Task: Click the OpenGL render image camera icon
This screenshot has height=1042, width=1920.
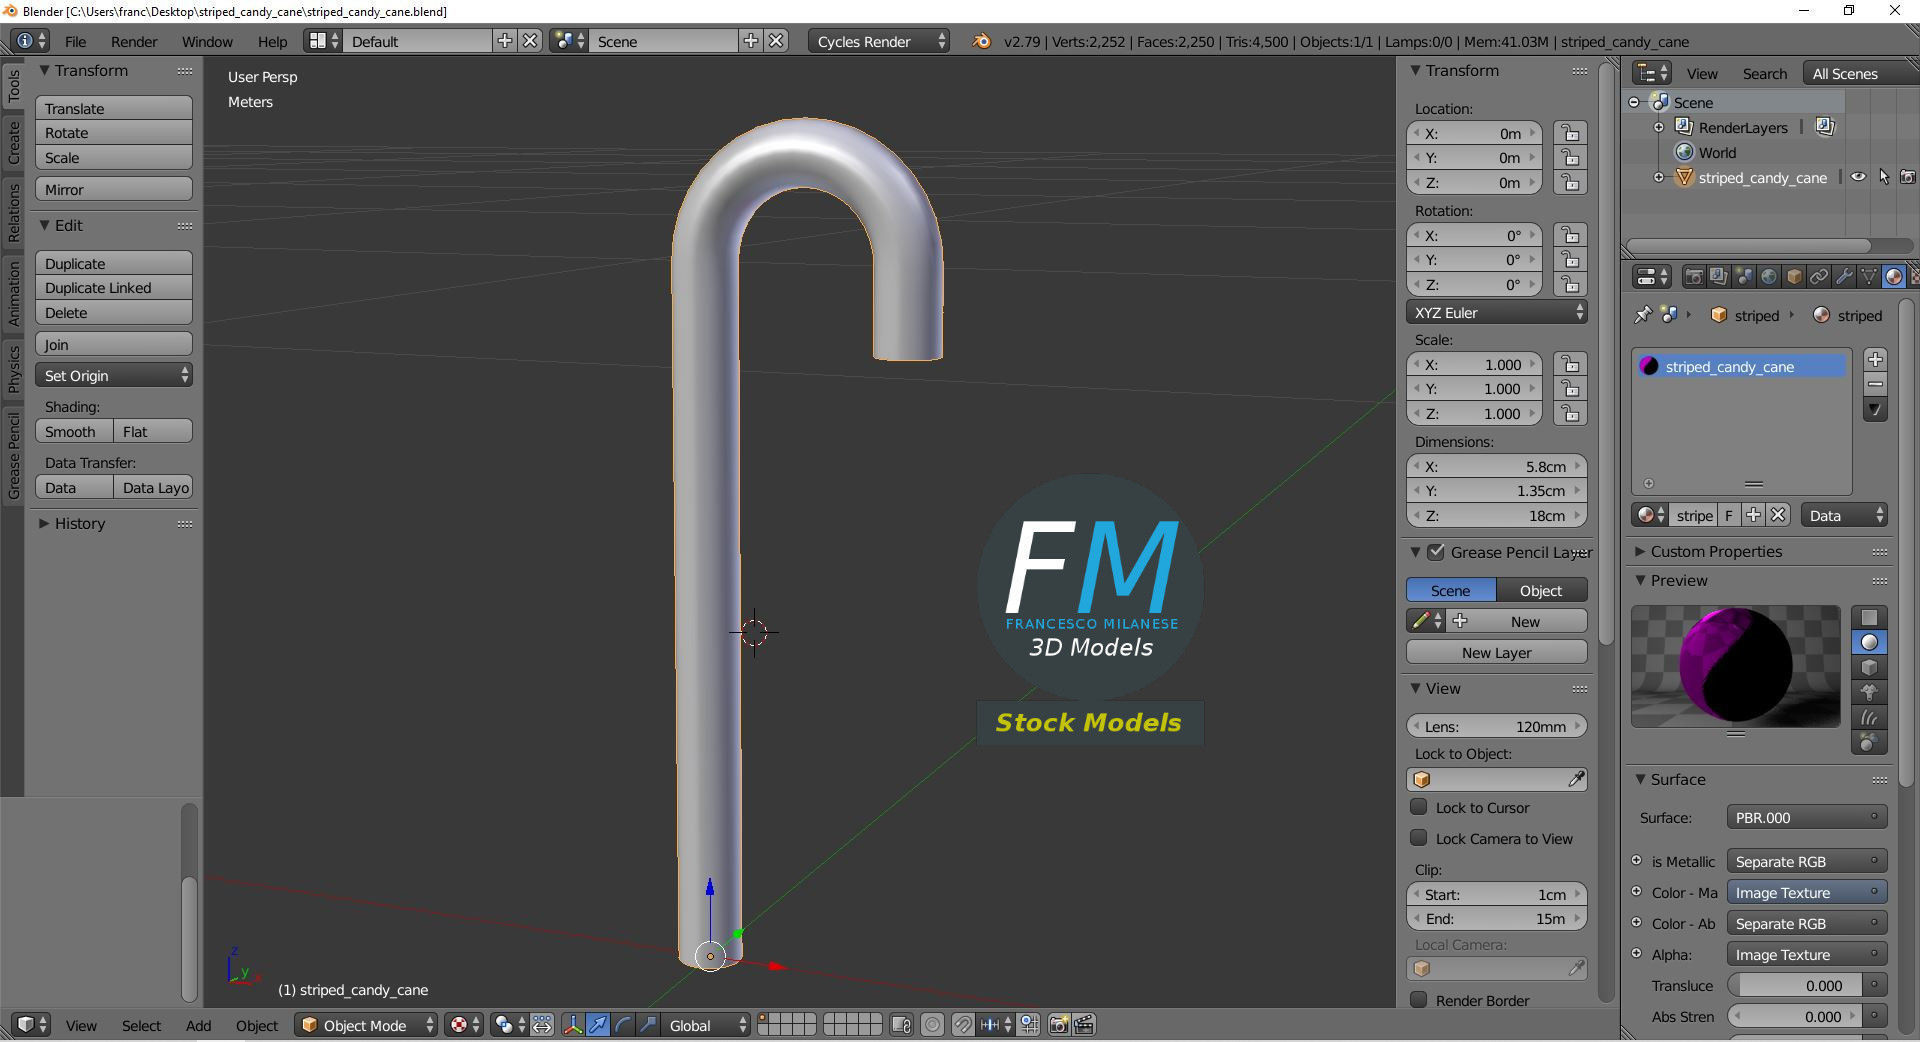Action: 1059,1025
